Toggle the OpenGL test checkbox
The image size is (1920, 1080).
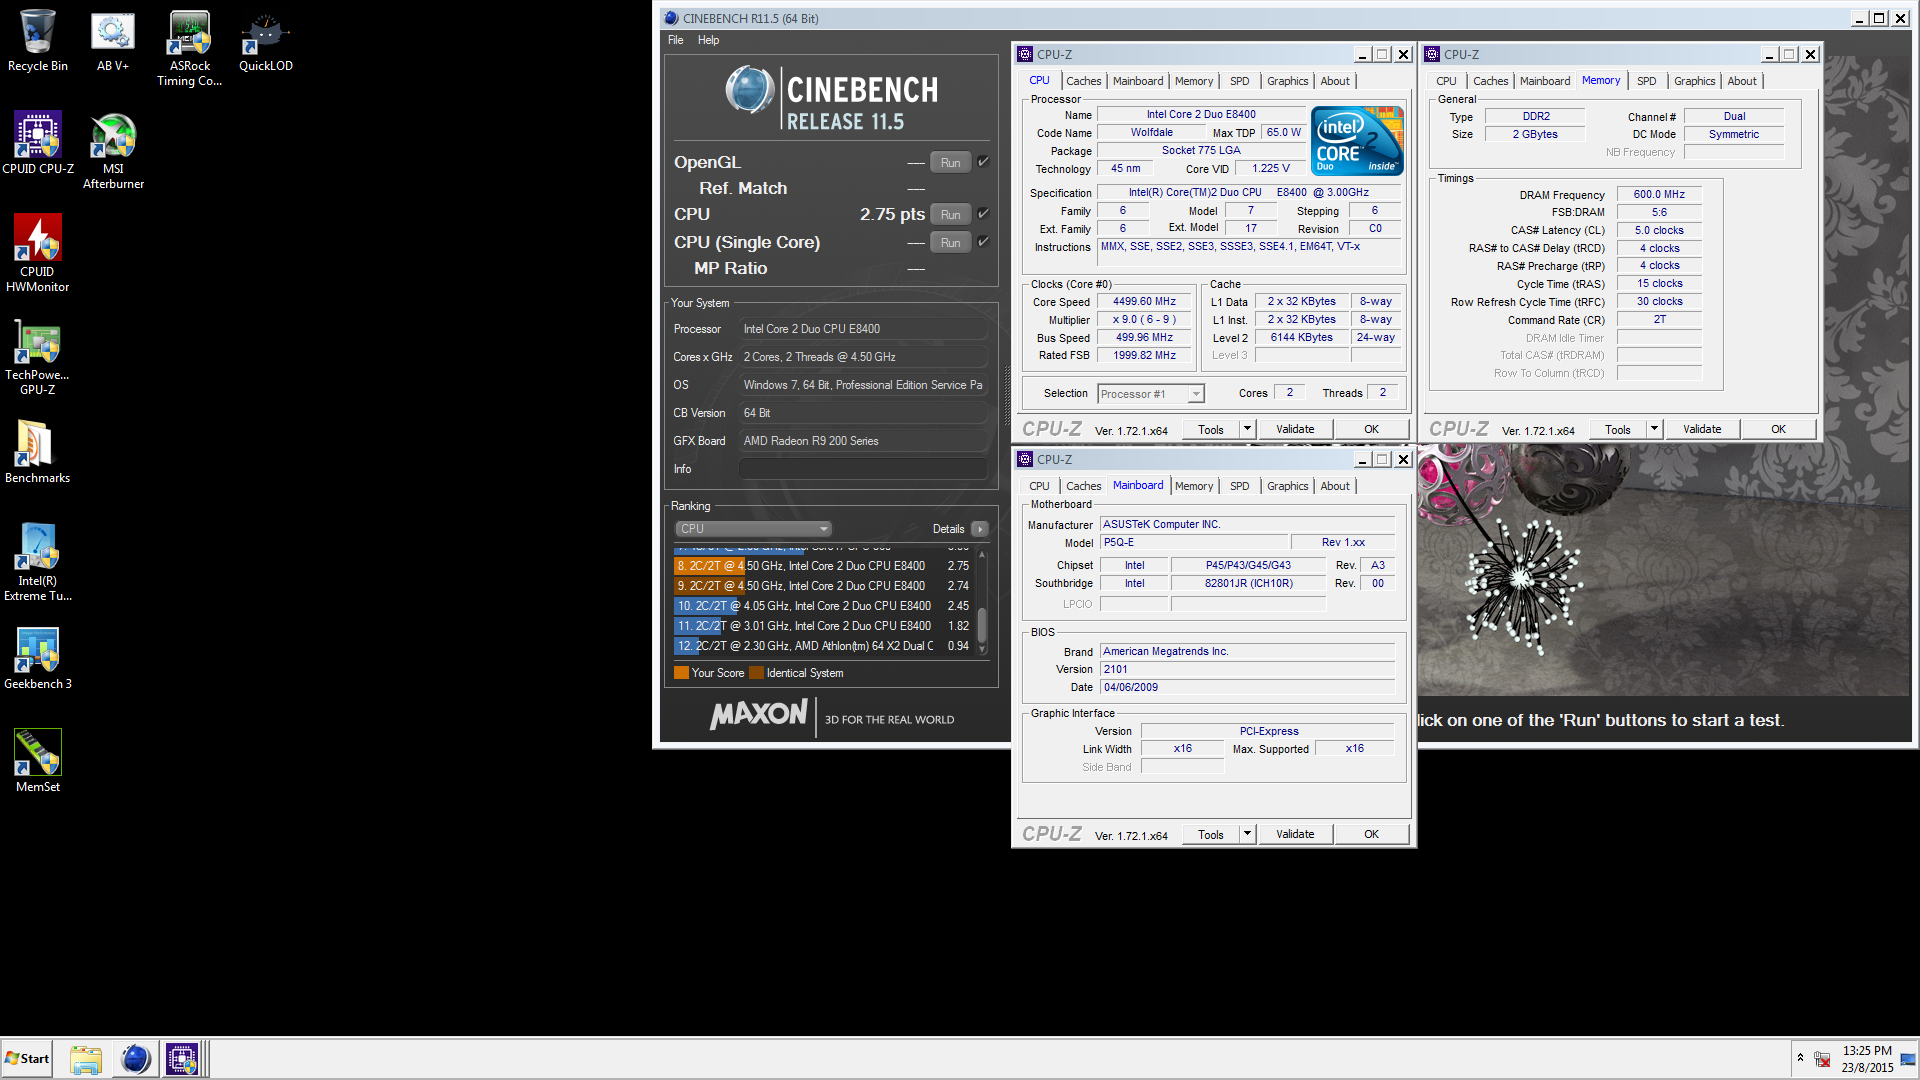pyautogui.click(x=983, y=161)
